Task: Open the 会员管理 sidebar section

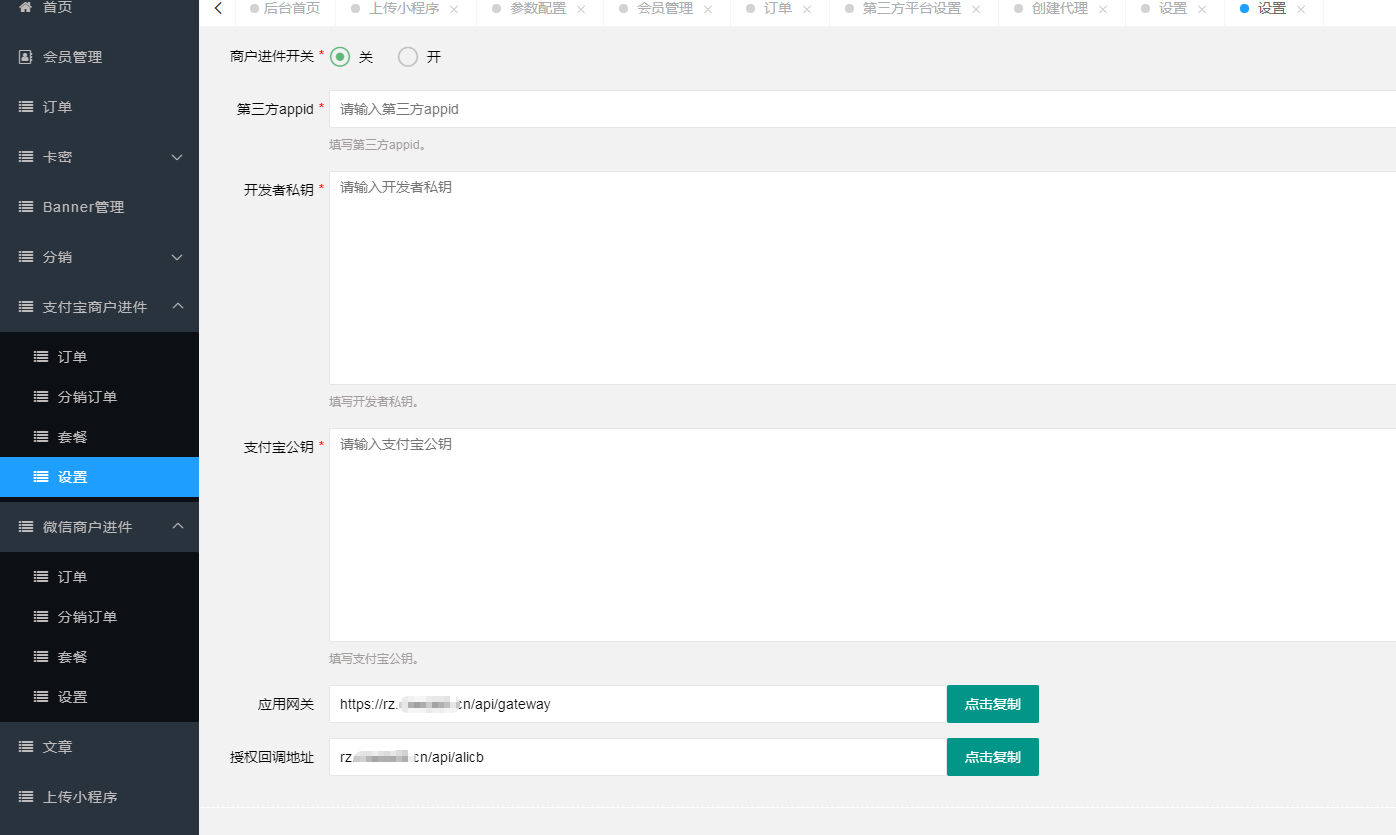Action: [70, 57]
